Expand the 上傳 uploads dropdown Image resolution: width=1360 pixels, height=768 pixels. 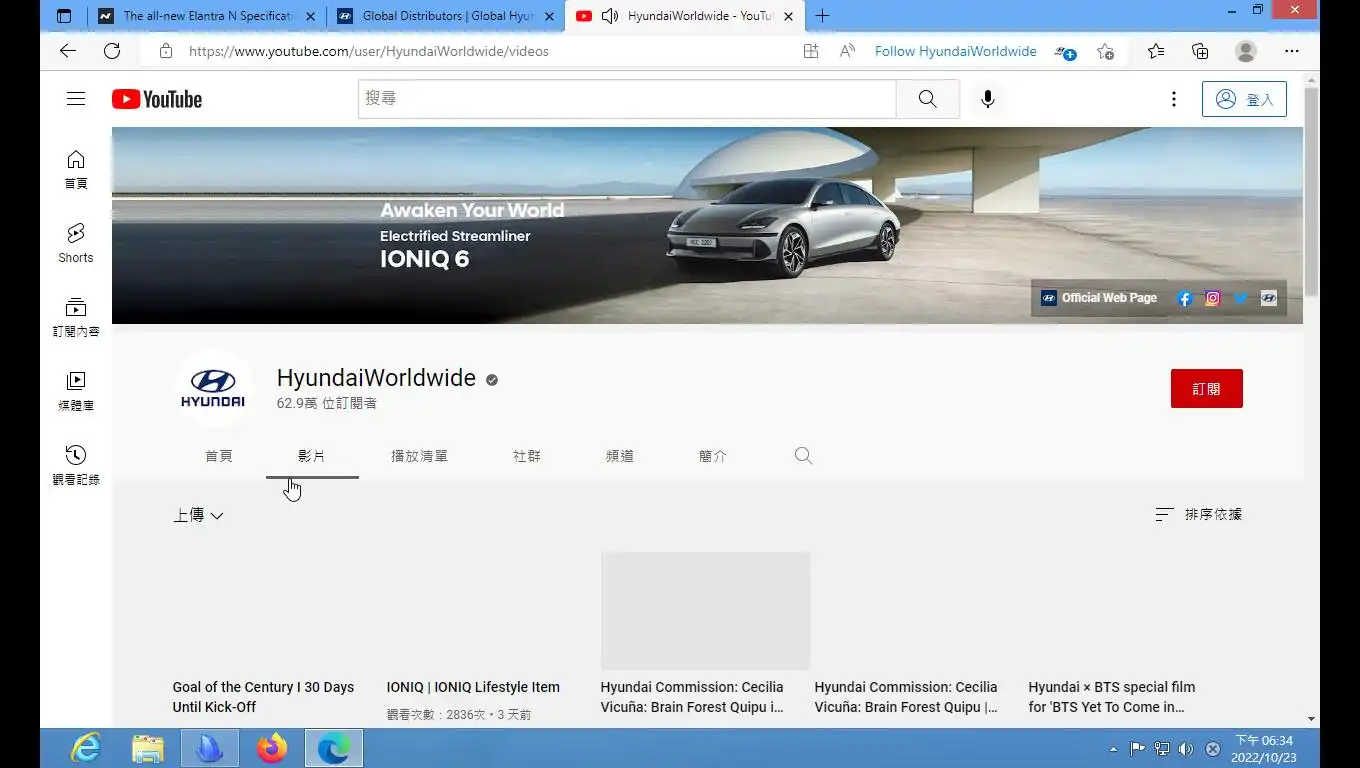(198, 515)
